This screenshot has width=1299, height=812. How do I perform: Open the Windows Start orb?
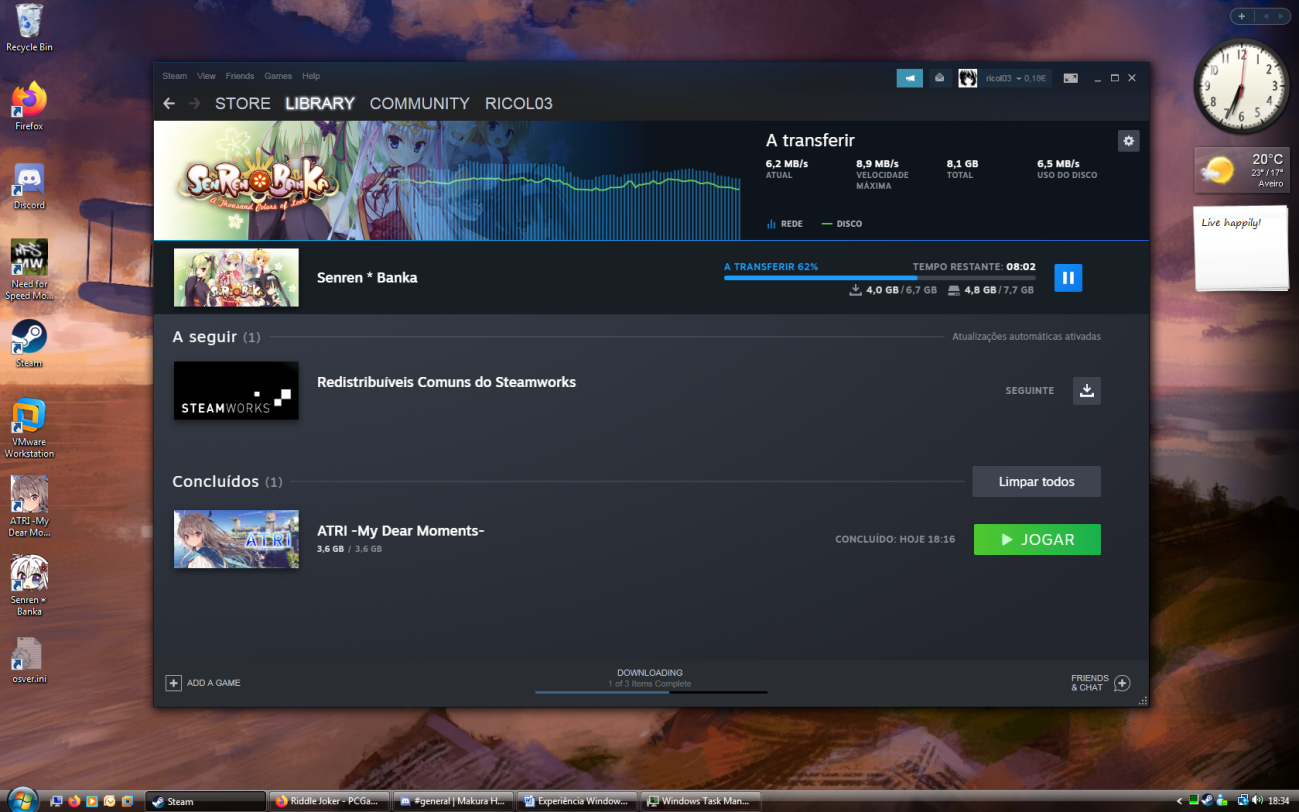click(x=21, y=799)
